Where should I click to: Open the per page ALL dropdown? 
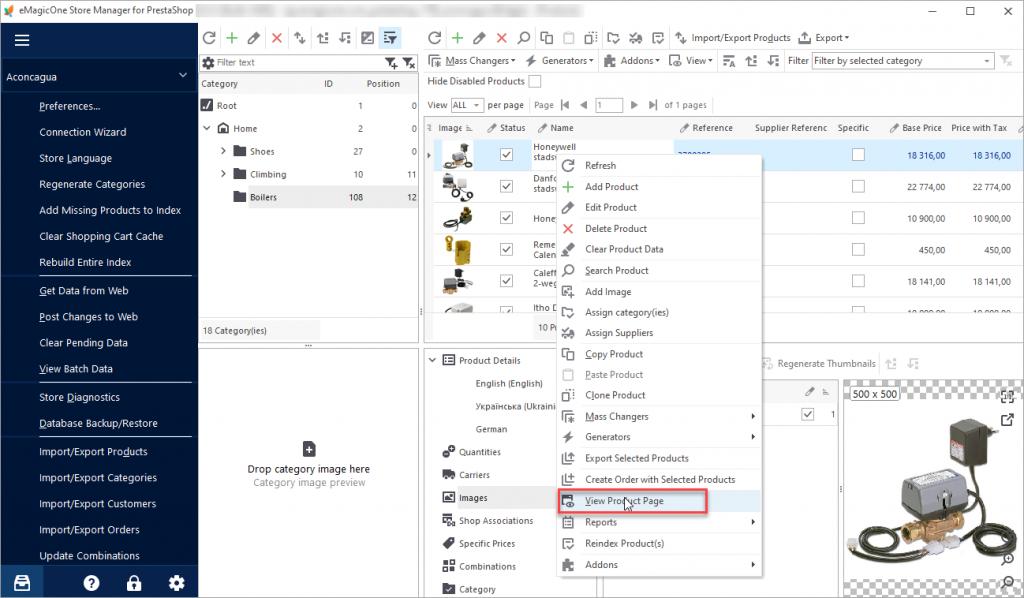pos(469,104)
